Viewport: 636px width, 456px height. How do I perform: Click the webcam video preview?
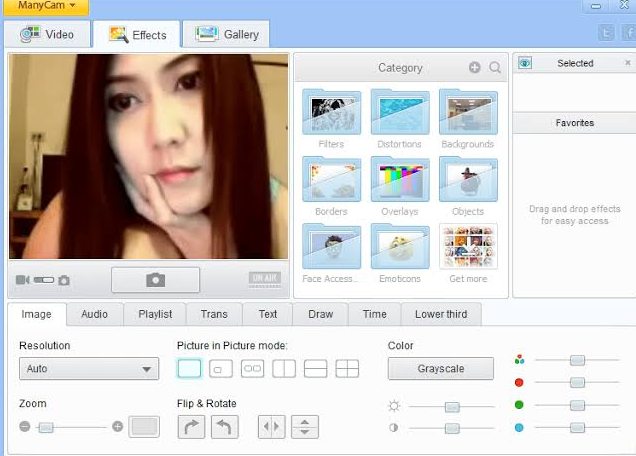148,157
